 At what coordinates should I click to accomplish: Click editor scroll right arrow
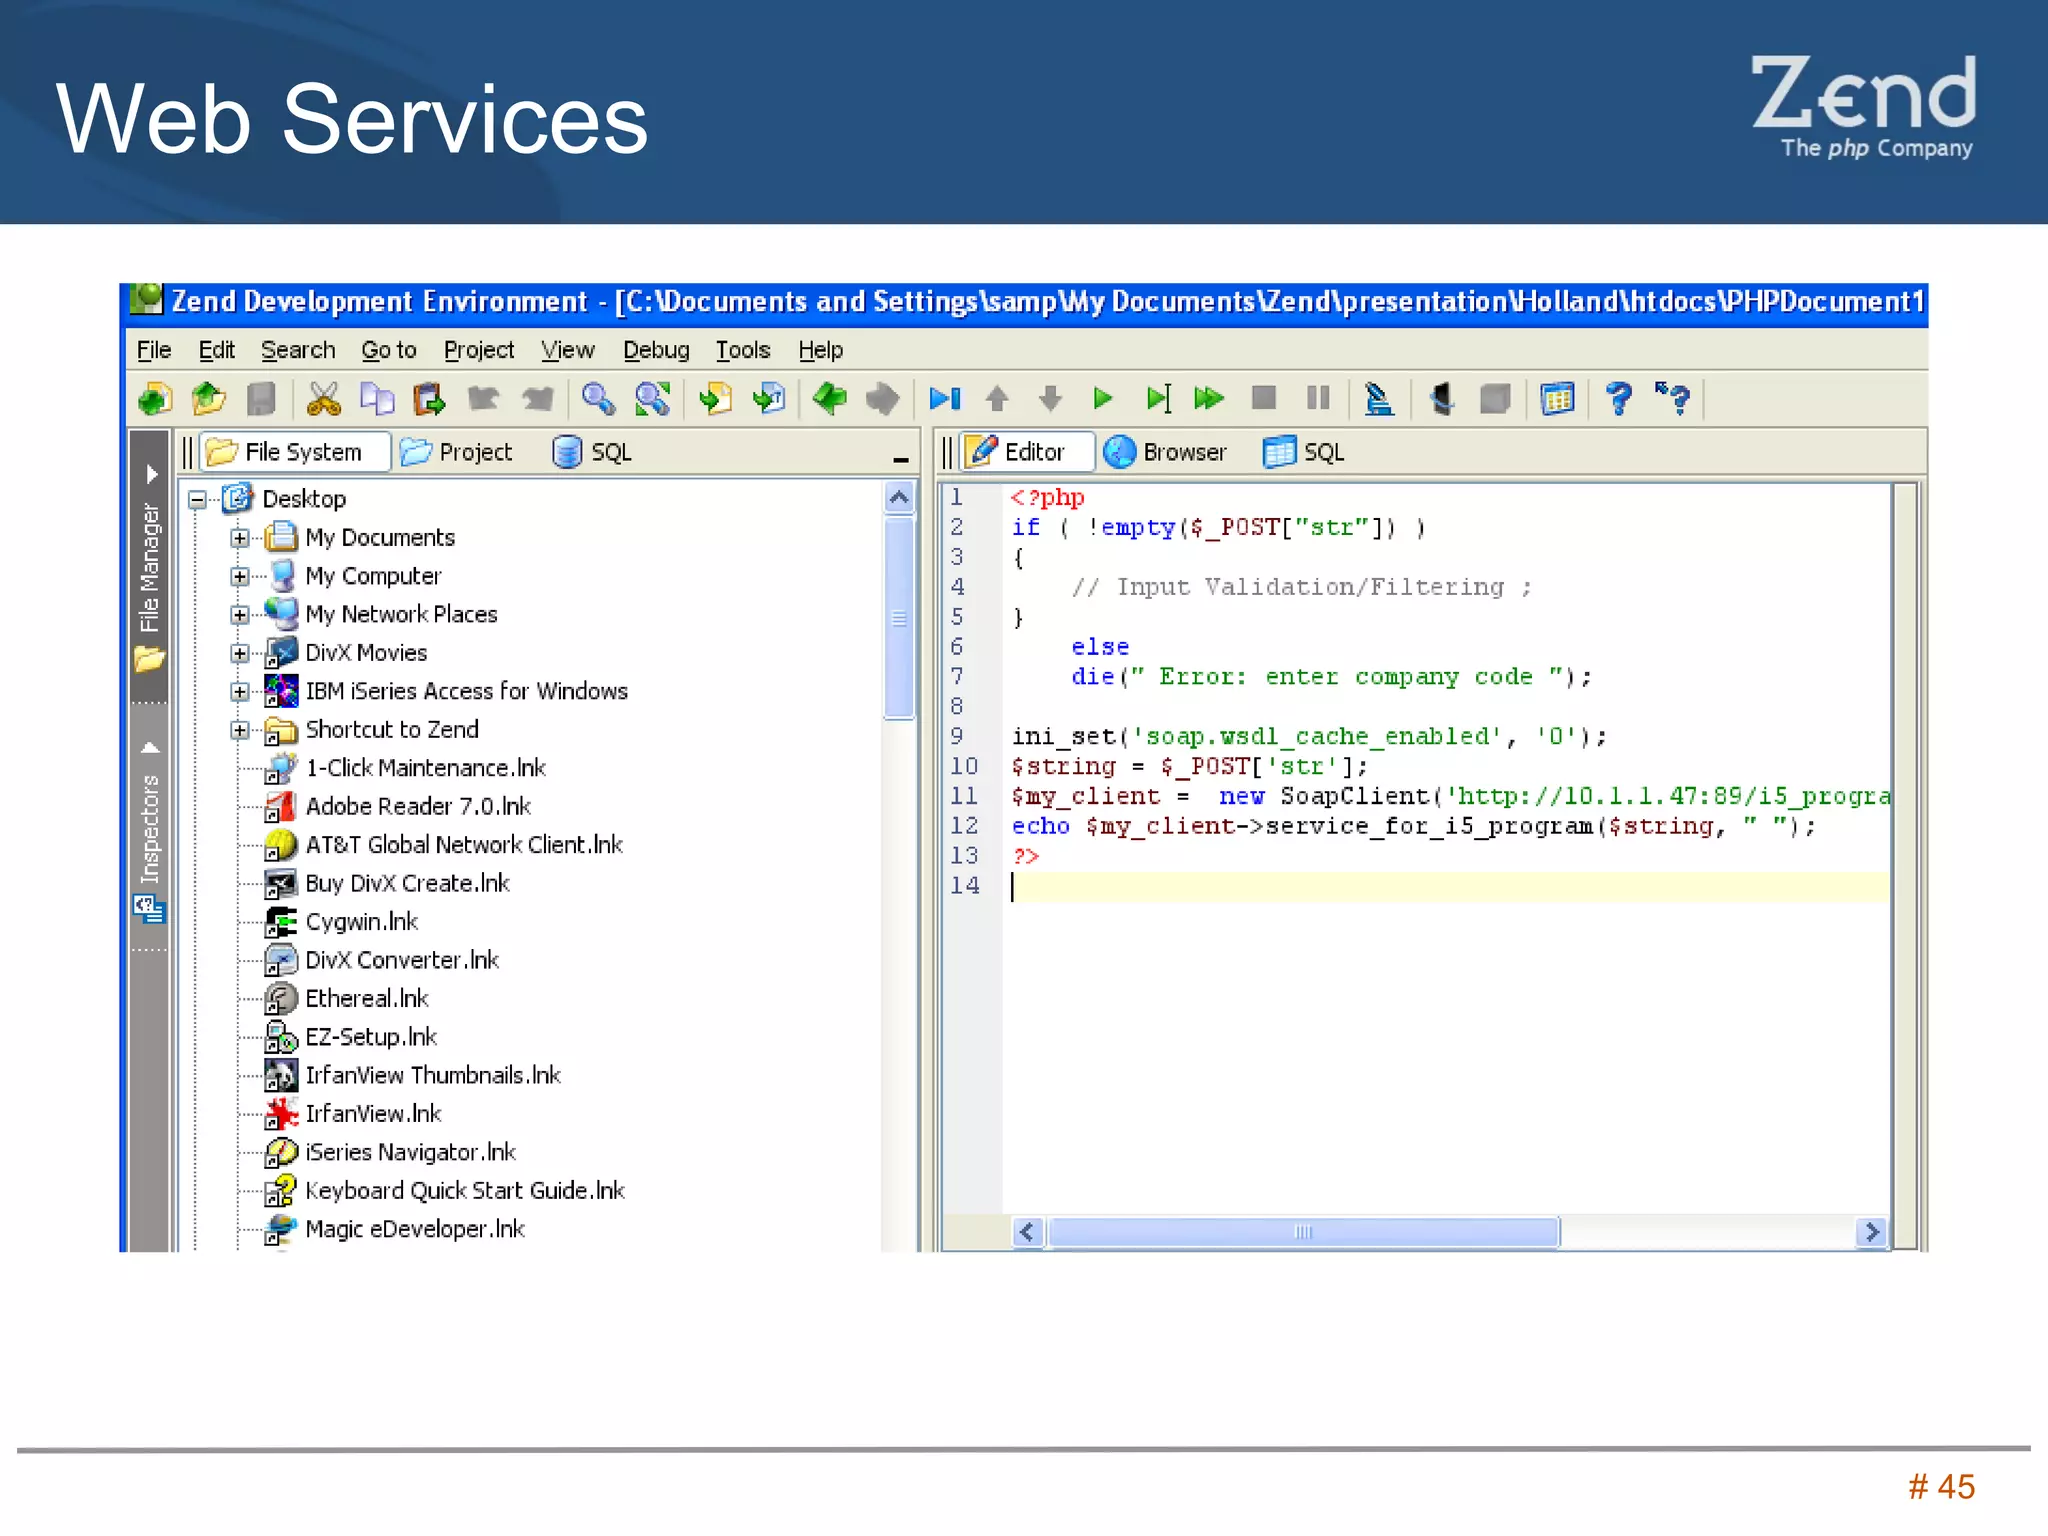(1872, 1232)
